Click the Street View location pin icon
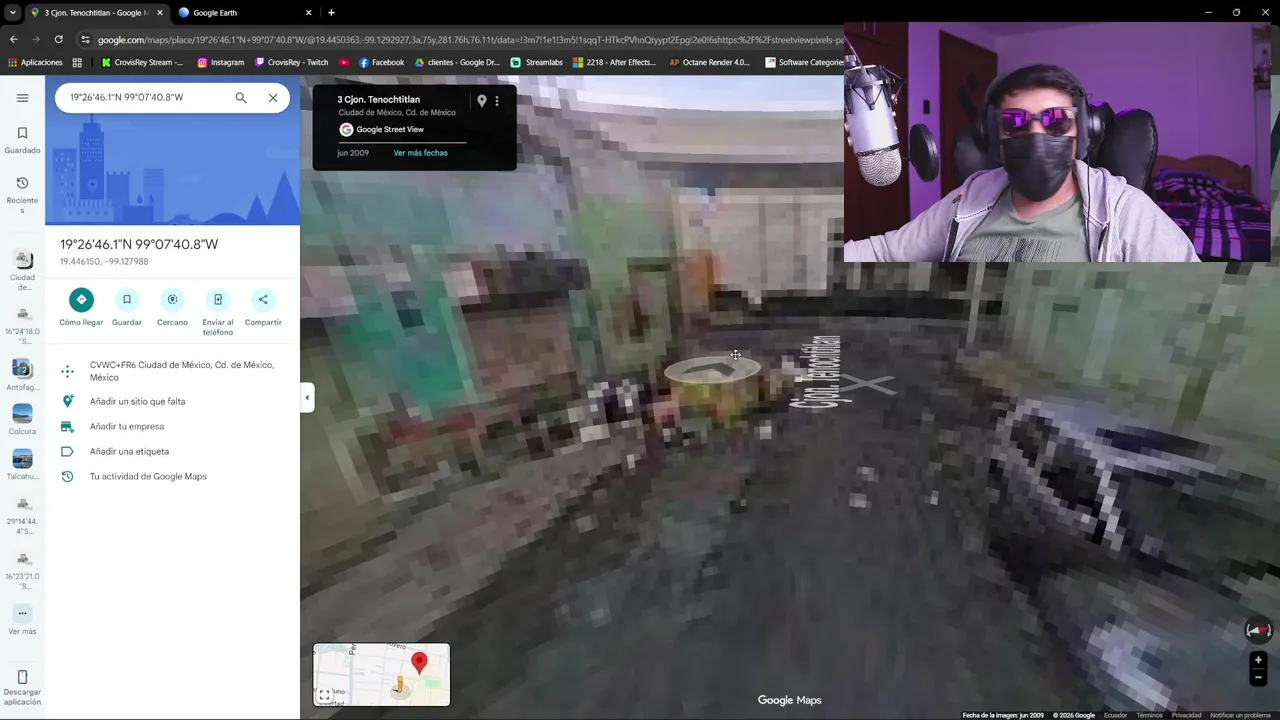Screen dimensions: 1280x720 [481, 101]
